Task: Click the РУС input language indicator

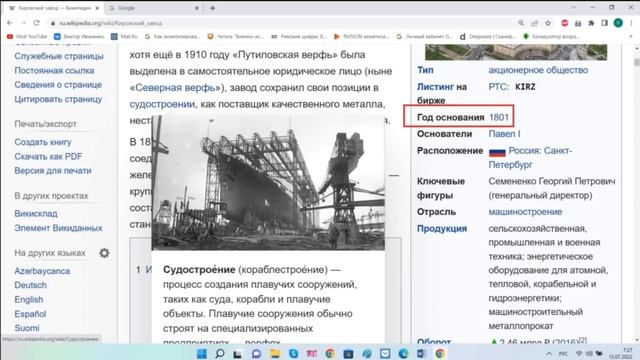Action: click(x=563, y=353)
